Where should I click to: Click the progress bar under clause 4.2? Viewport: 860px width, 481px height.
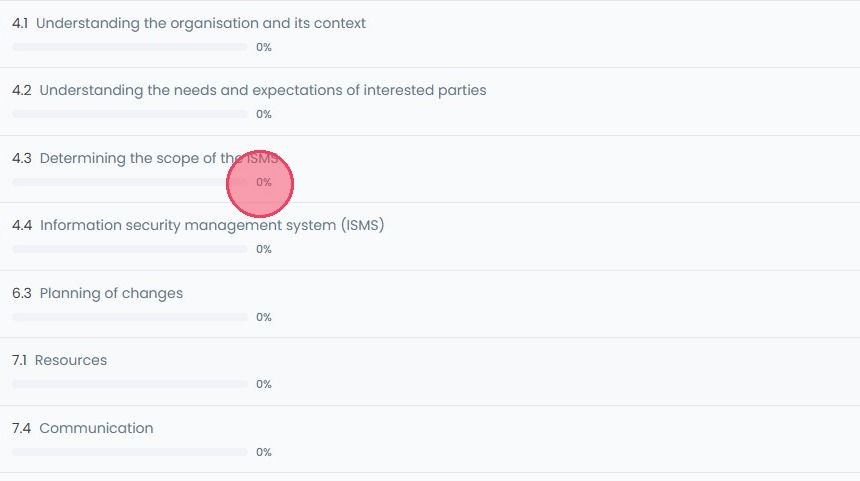130,114
